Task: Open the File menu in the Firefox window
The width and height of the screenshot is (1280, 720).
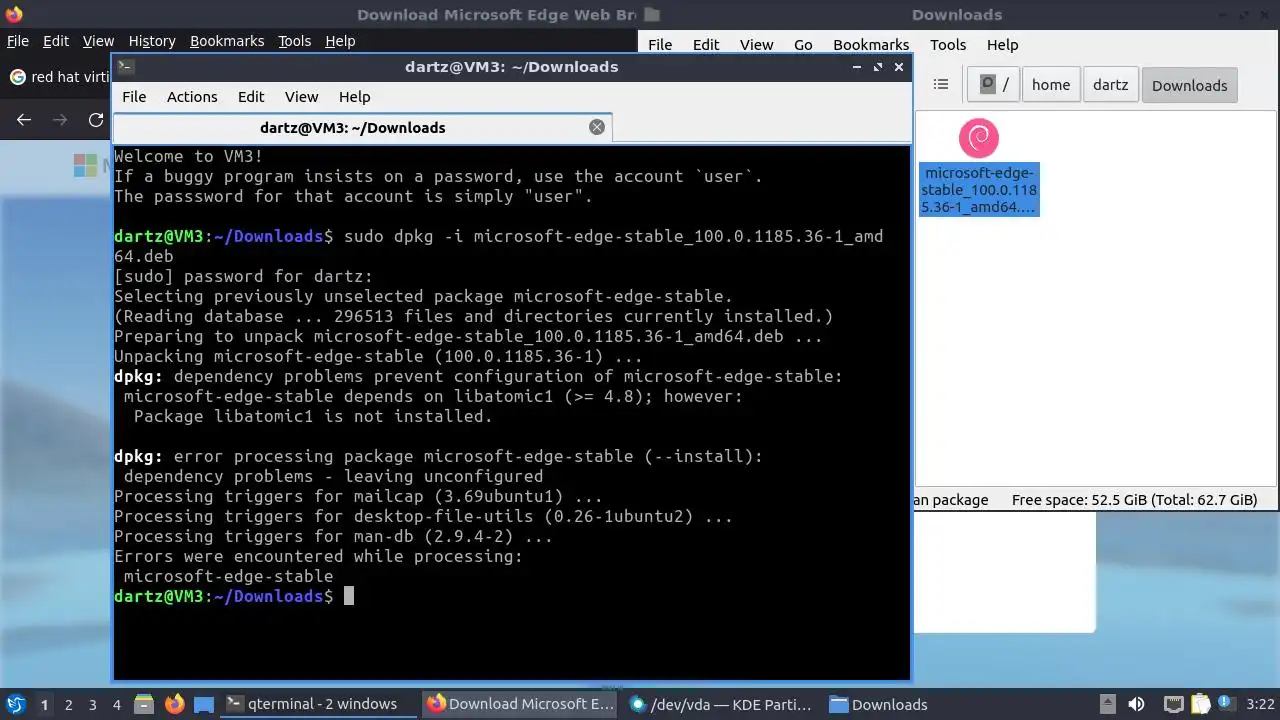Action: (18, 41)
